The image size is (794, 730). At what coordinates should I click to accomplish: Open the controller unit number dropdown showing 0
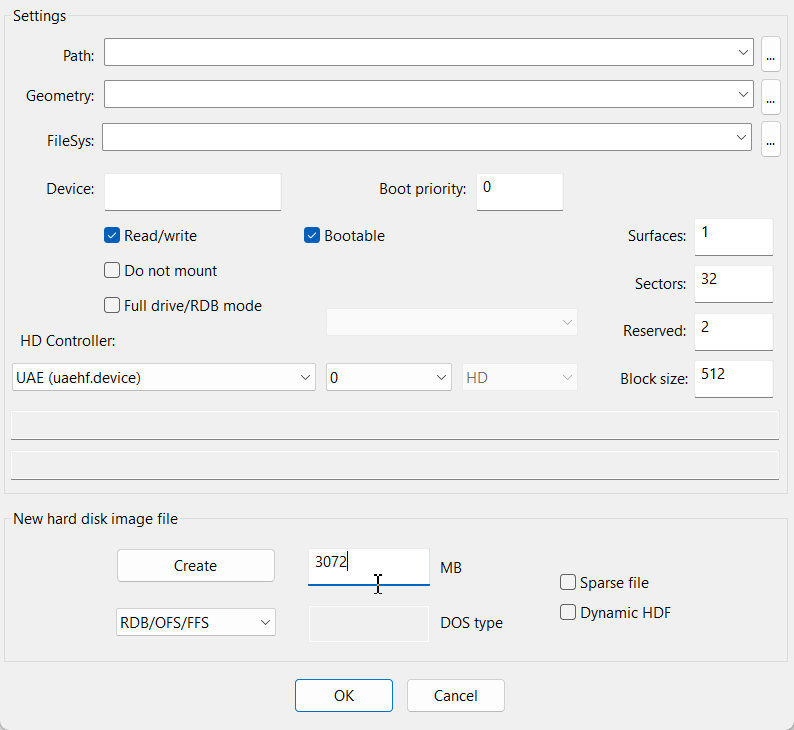388,377
